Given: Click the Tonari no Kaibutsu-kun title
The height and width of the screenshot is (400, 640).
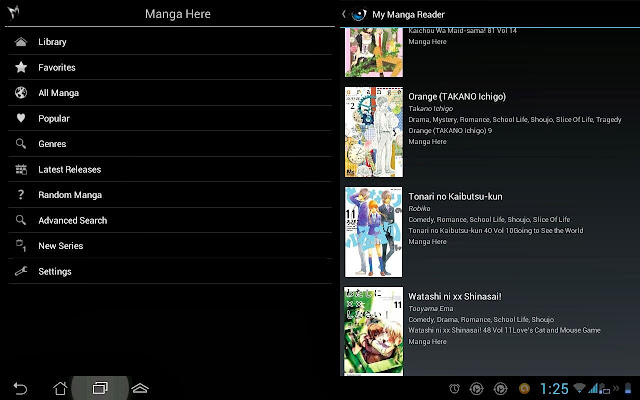Looking at the screenshot, I should tap(456, 197).
